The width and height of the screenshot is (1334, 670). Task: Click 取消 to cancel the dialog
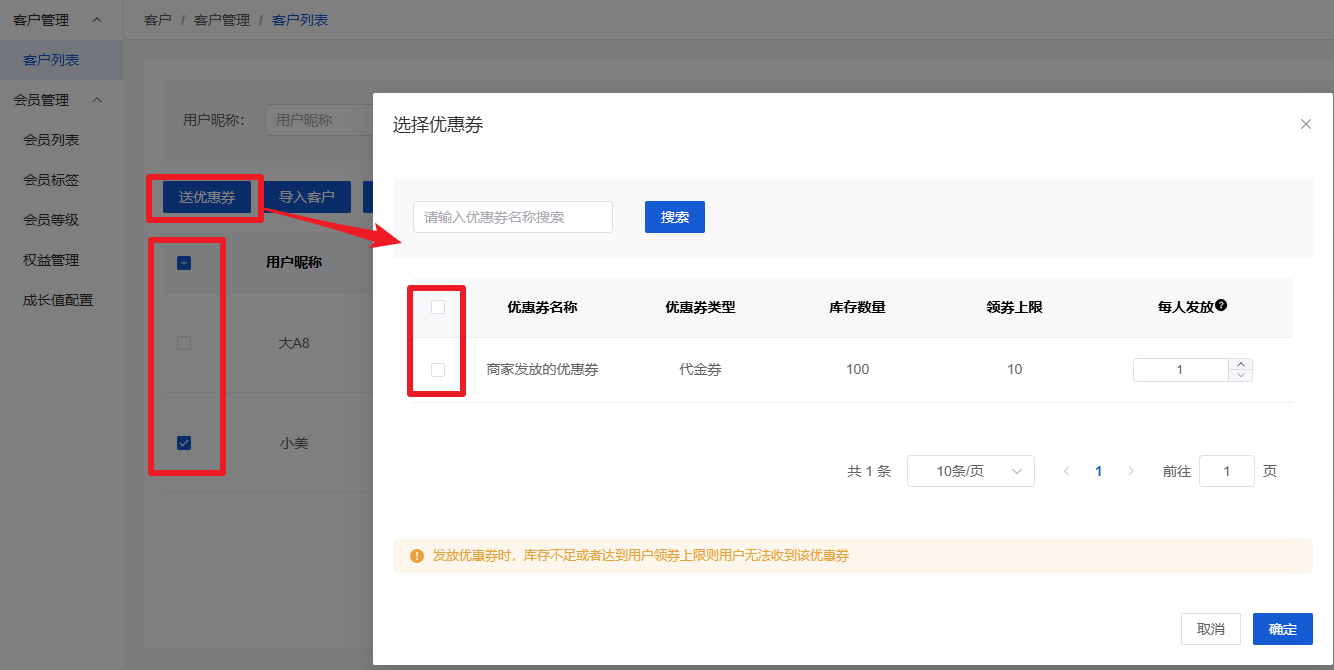pos(1211,629)
